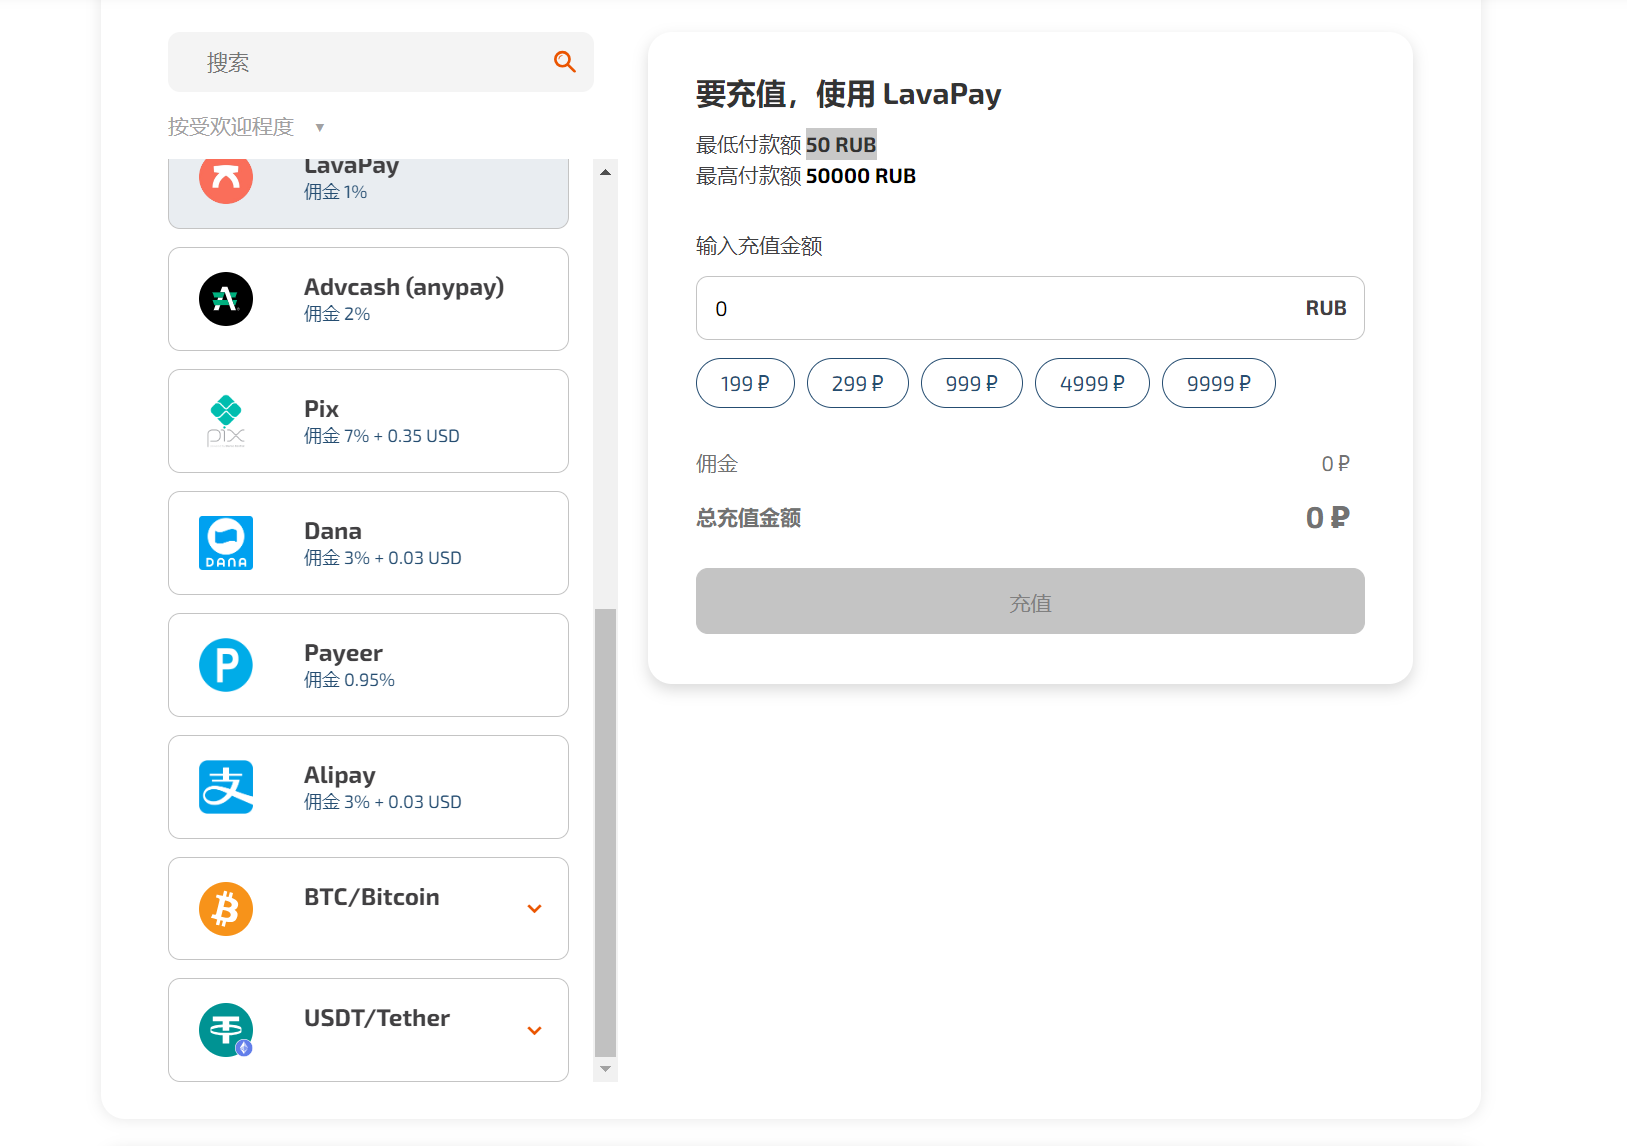Click the 'USDT/Tether' label
This screenshot has height=1146, width=1627.
click(x=377, y=1018)
